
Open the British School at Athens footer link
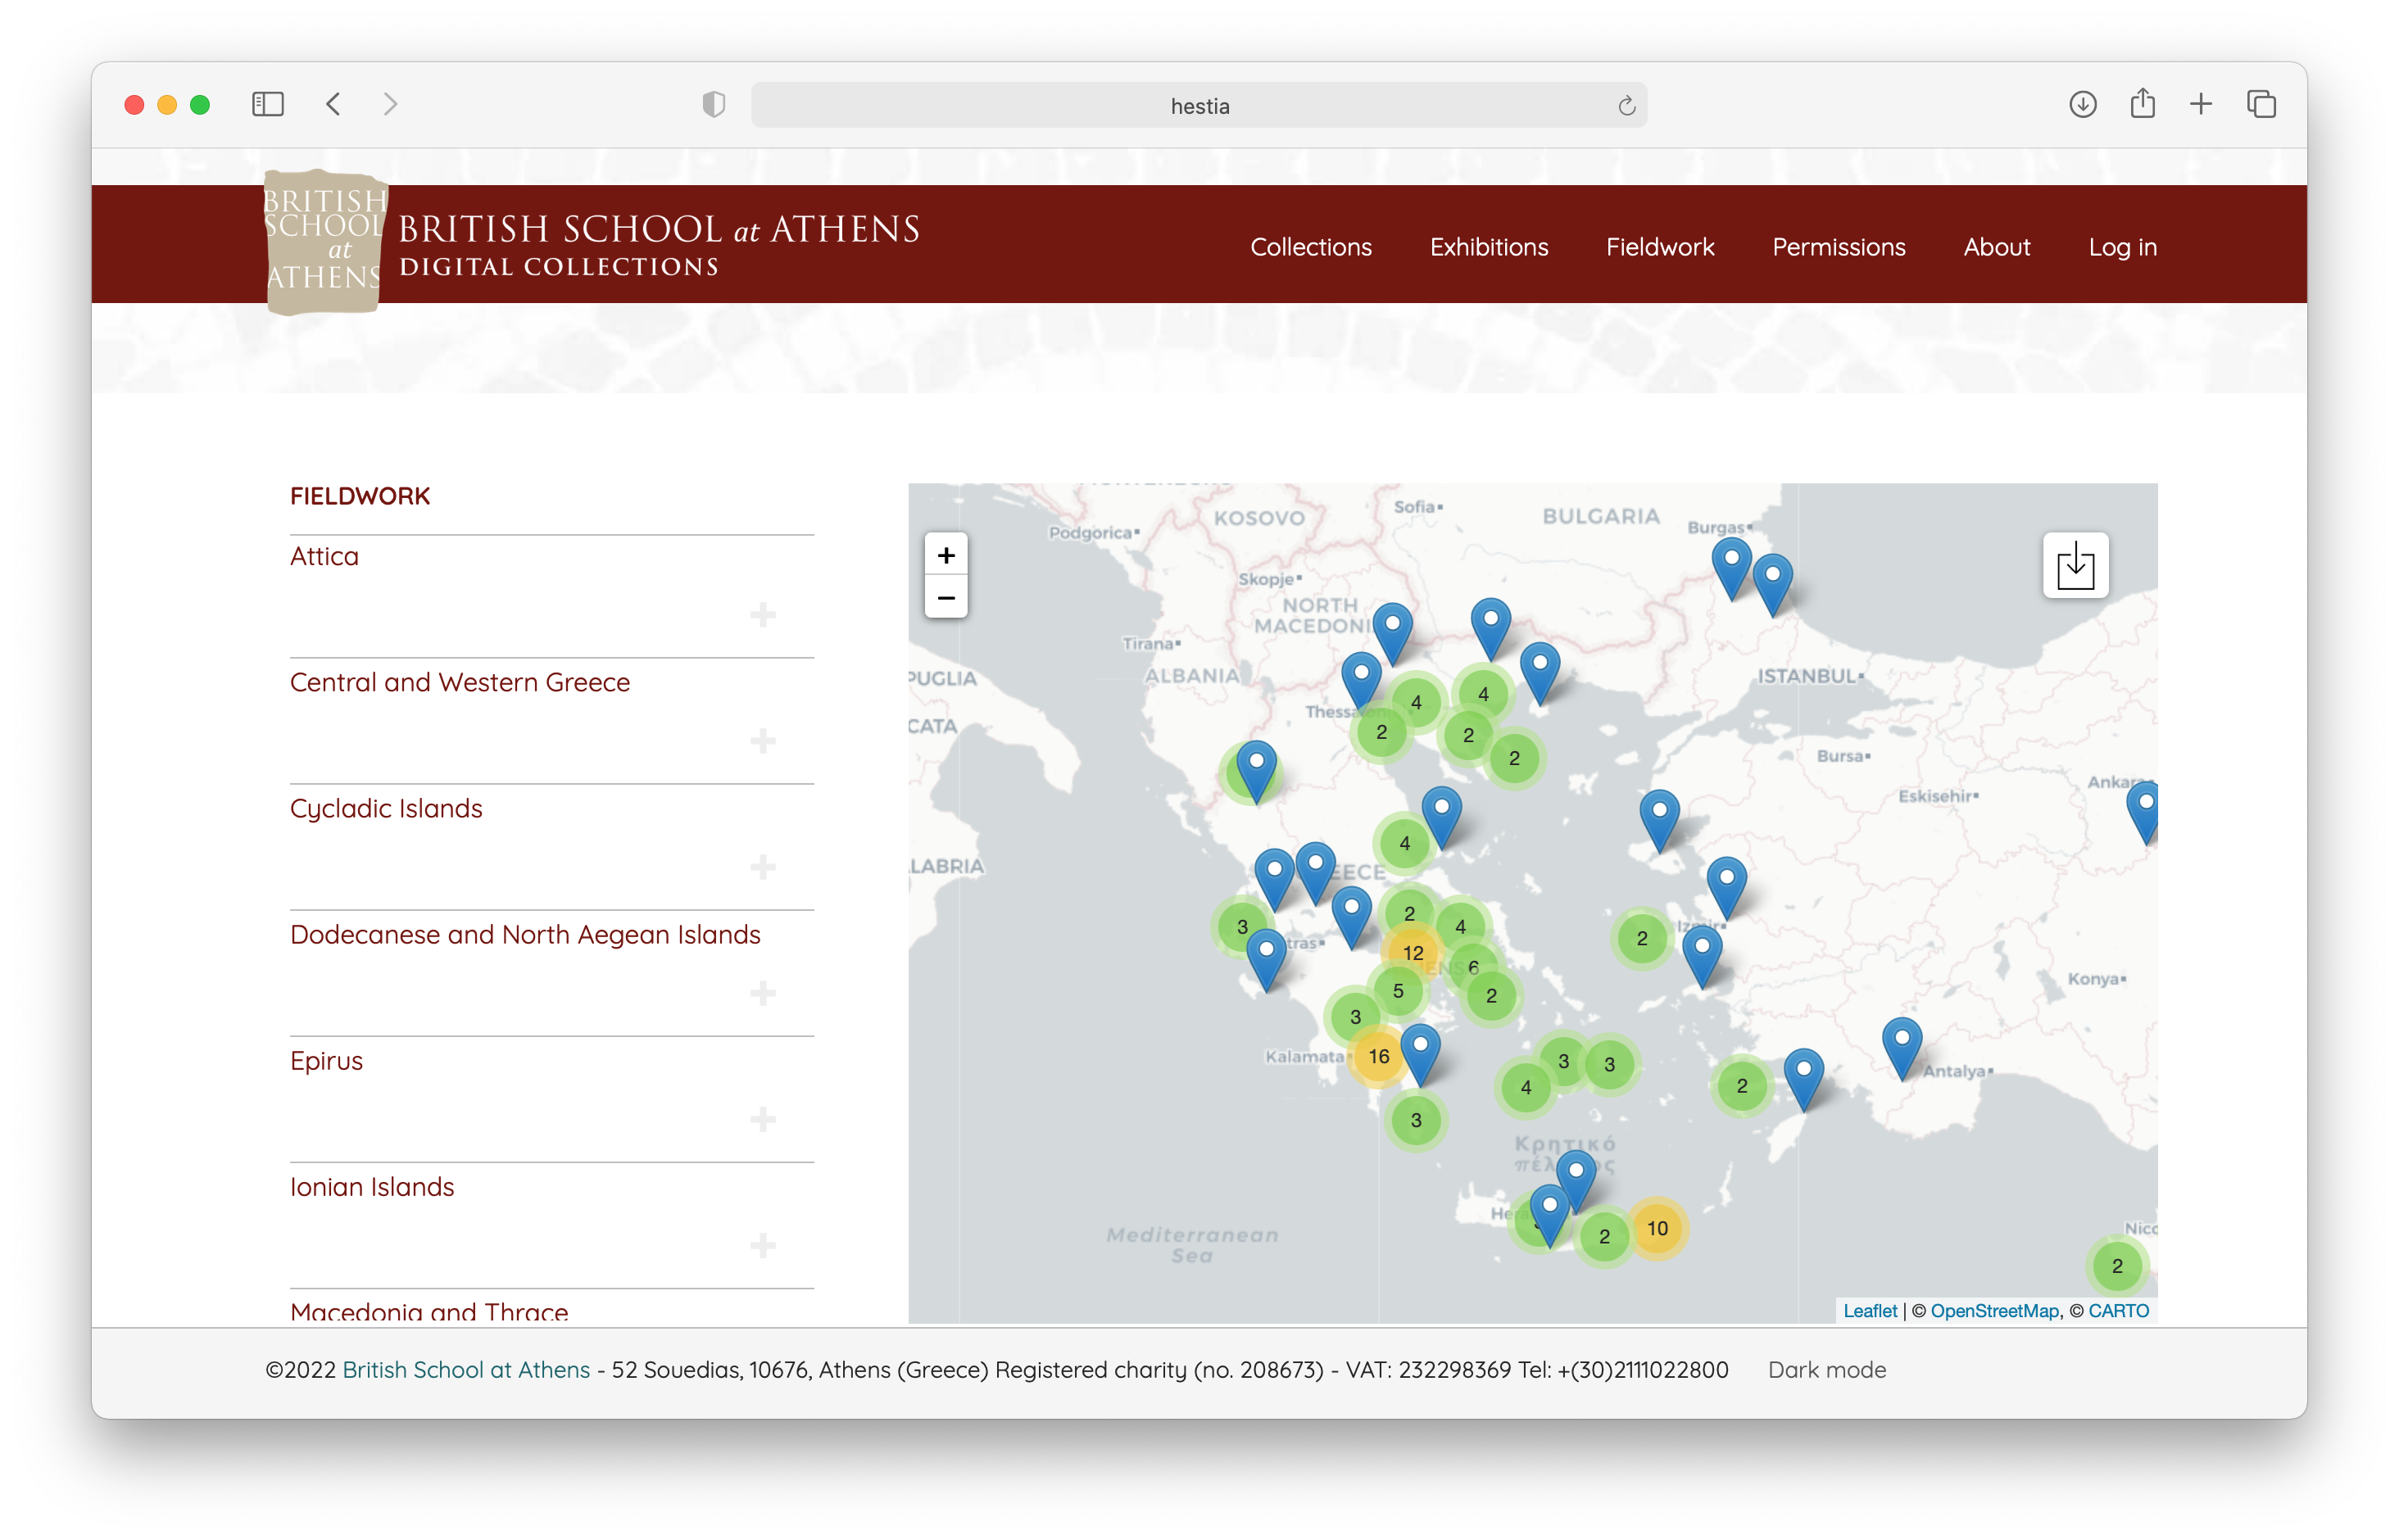pos(466,1370)
